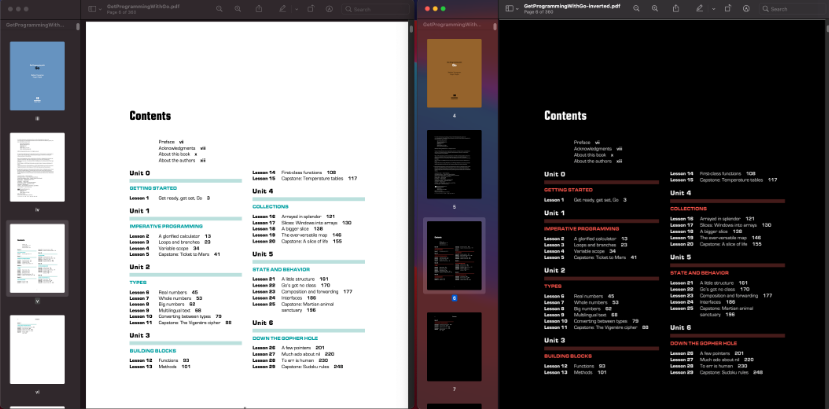The height and width of the screenshot is (409, 829).
Task: Activate the highlight pen in inverted window
Action: 699,8
